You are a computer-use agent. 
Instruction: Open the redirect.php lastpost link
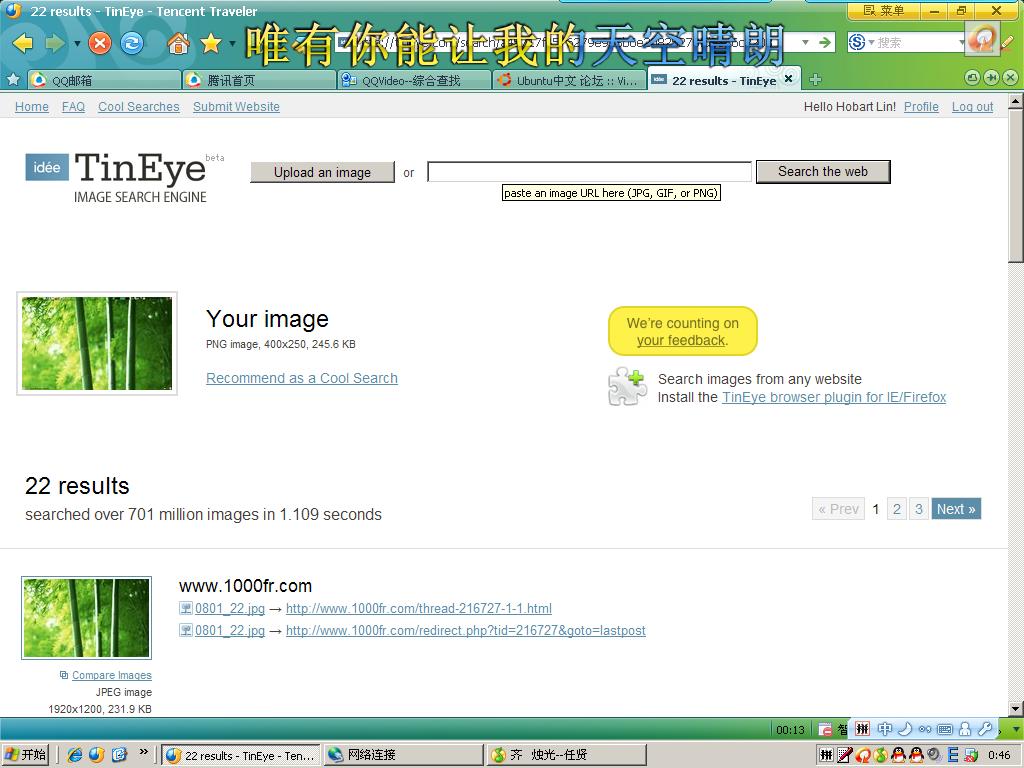point(466,630)
